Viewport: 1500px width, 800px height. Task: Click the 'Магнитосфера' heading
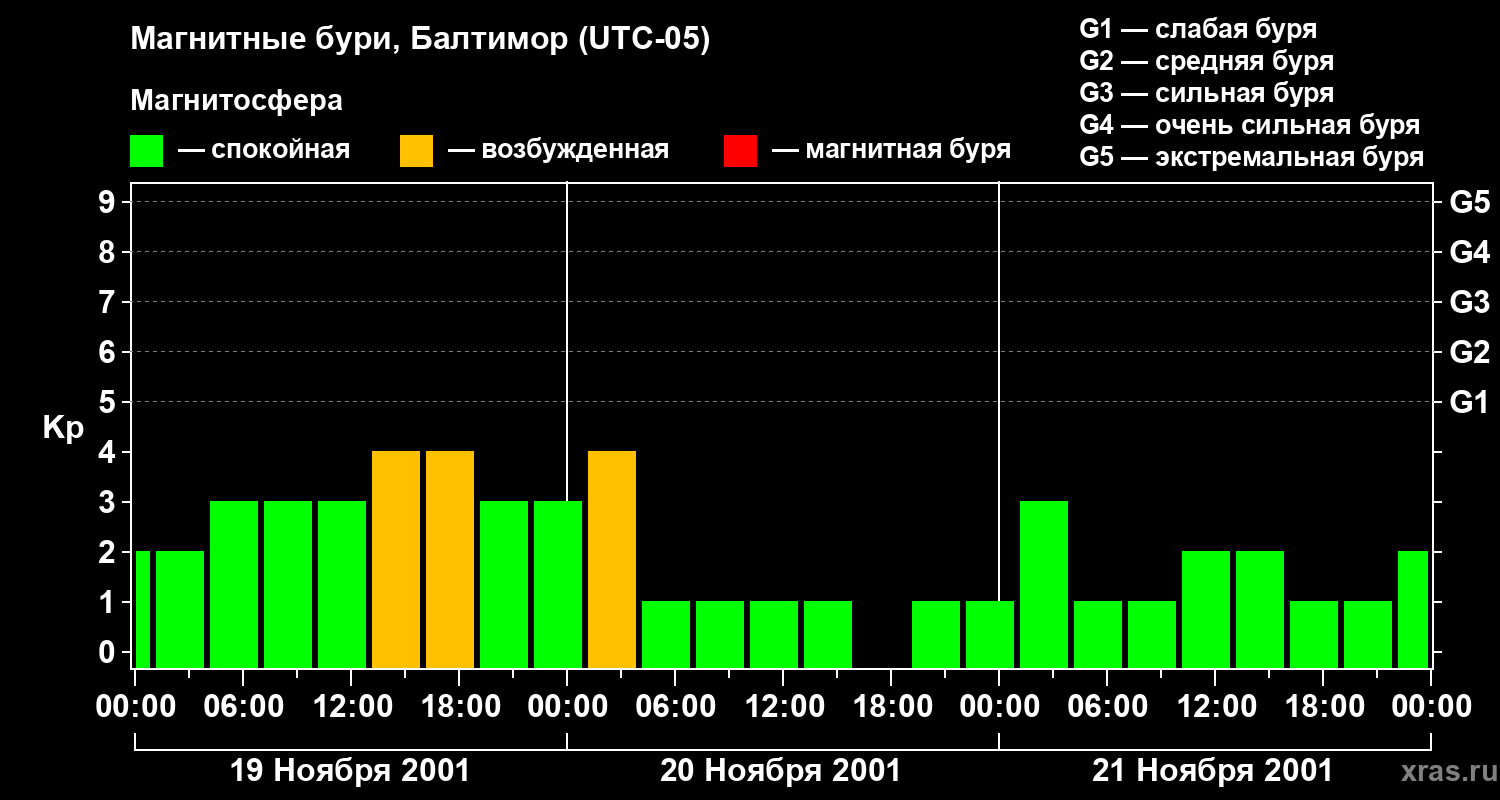click(x=236, y=101)
